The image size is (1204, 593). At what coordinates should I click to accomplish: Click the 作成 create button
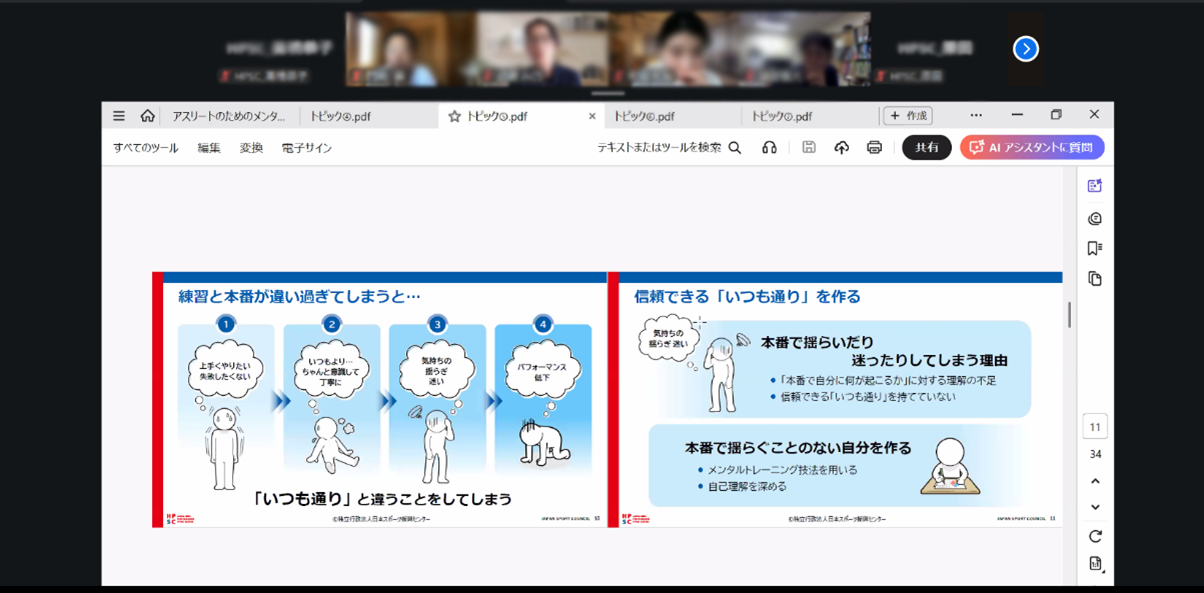pos(908,116)
